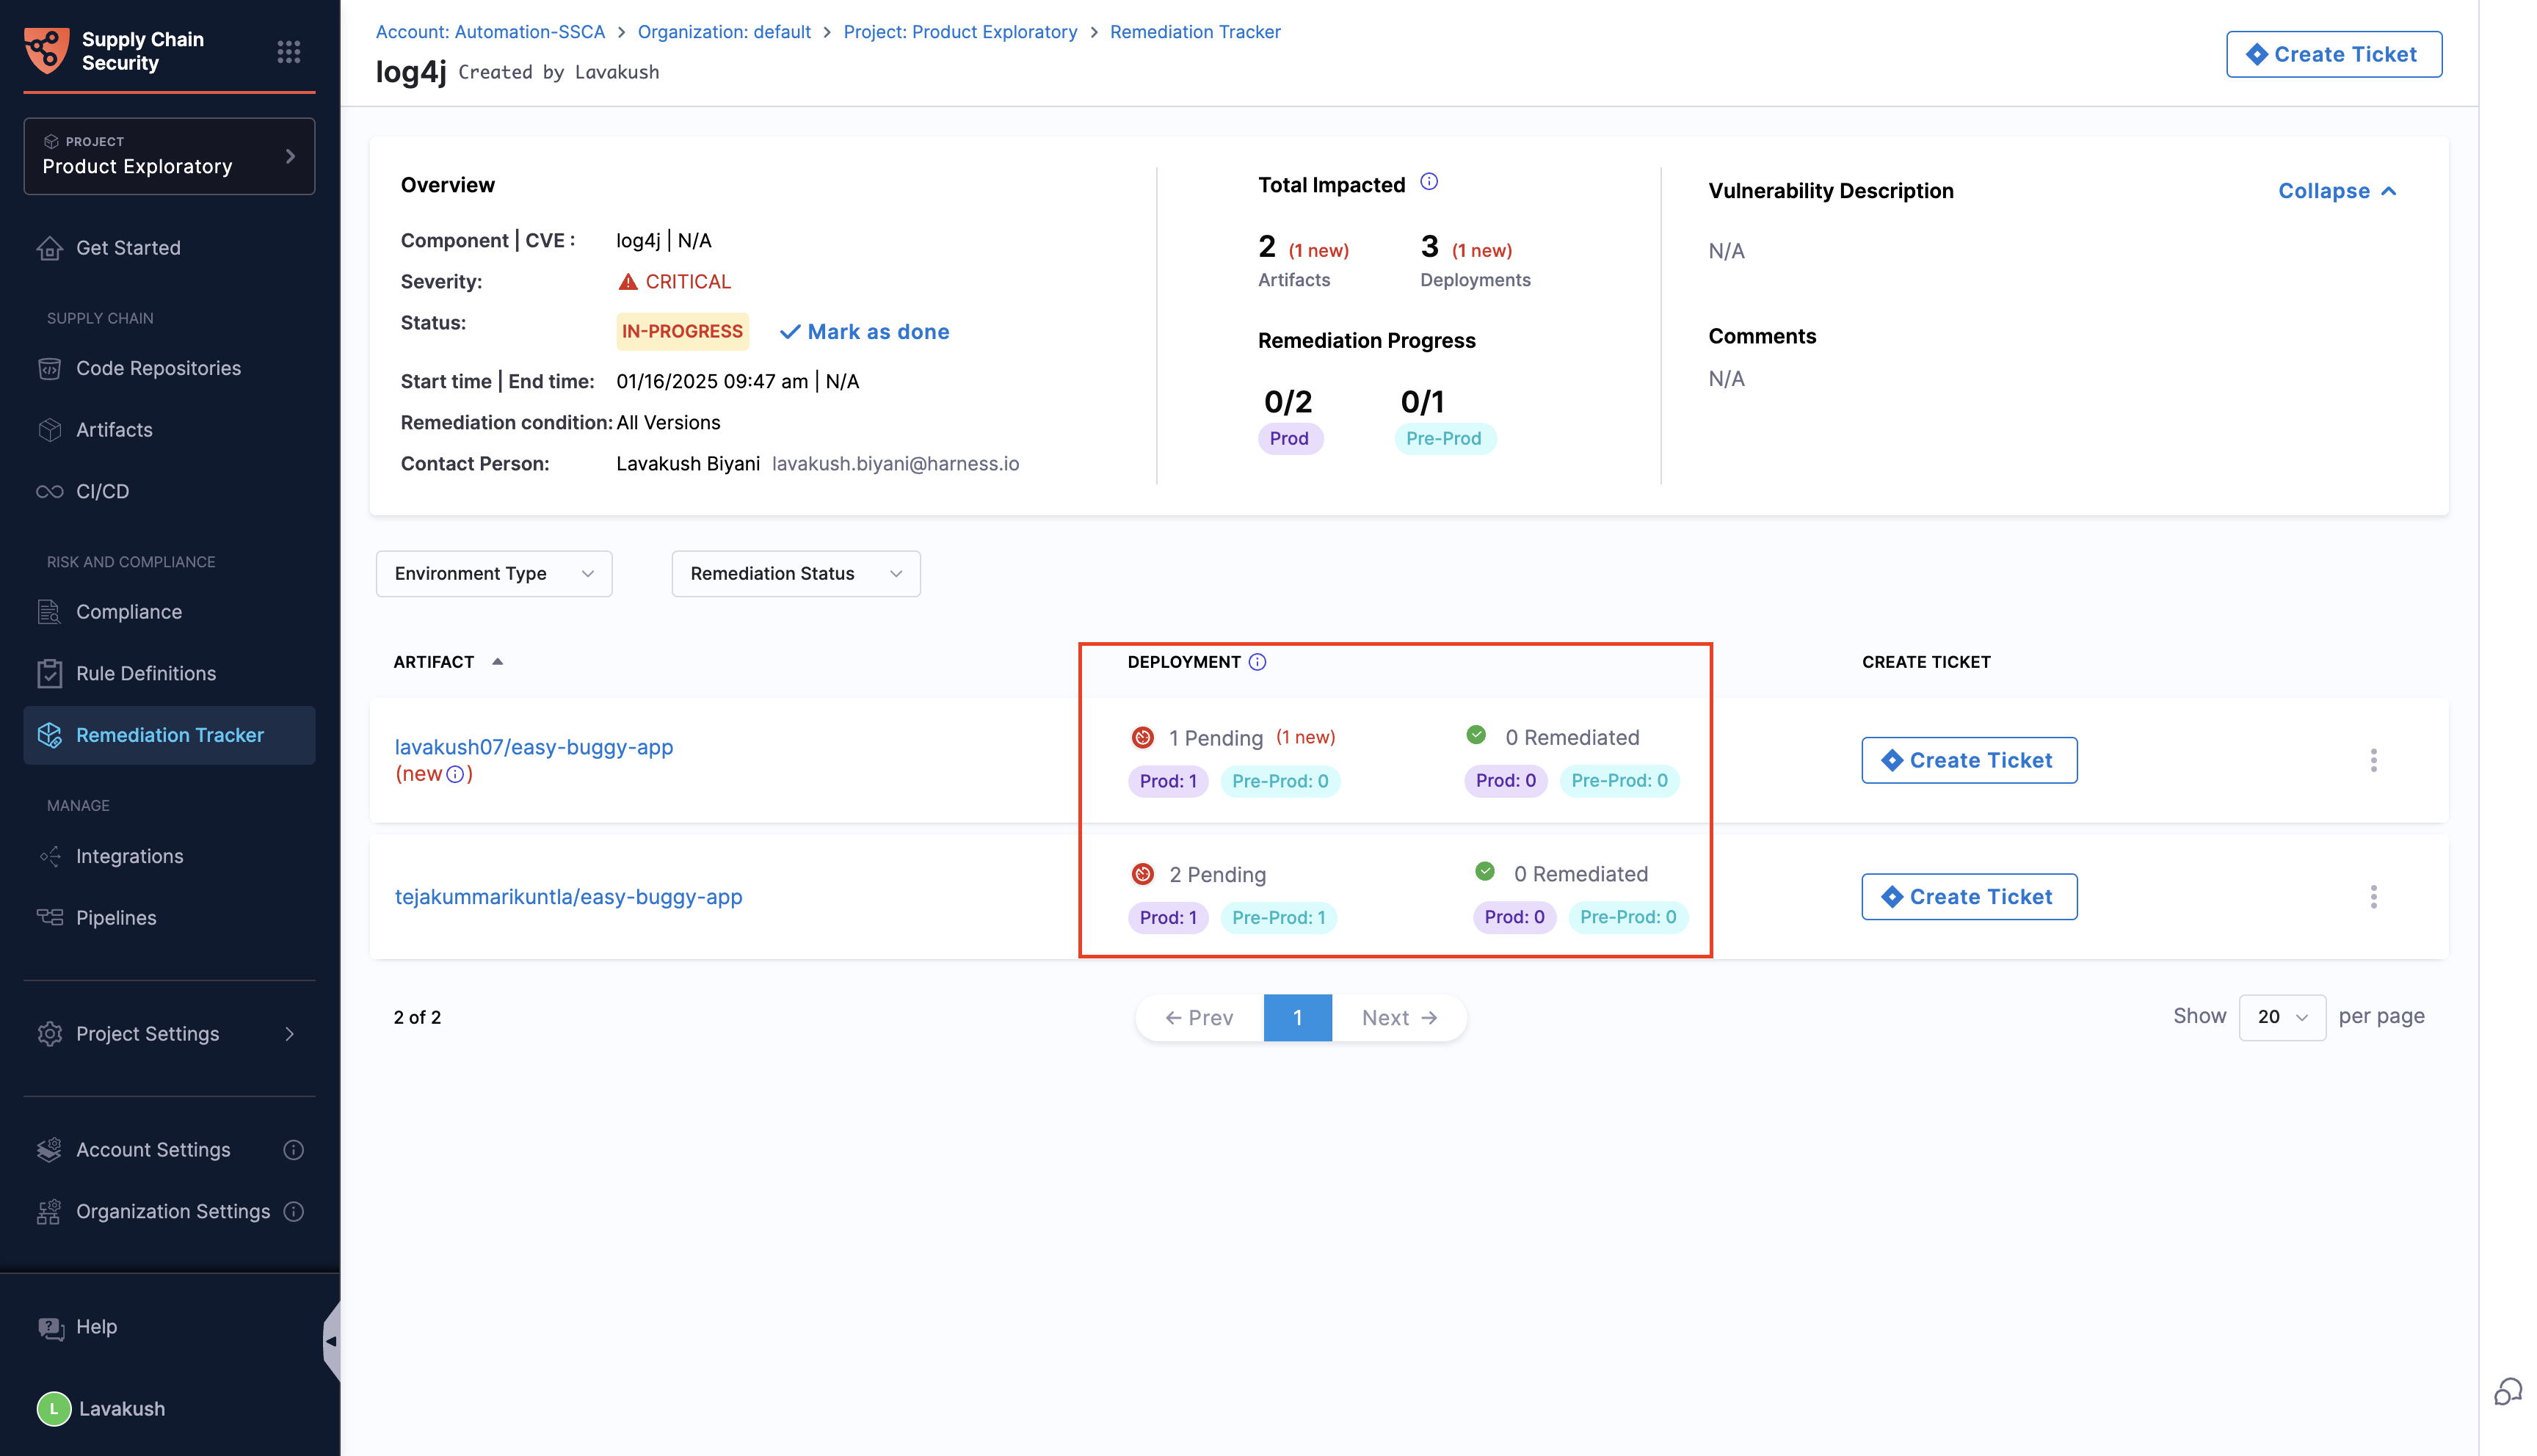Open Compliance in the sidebar
The image size is (2537, 1456).
point(129,612)
